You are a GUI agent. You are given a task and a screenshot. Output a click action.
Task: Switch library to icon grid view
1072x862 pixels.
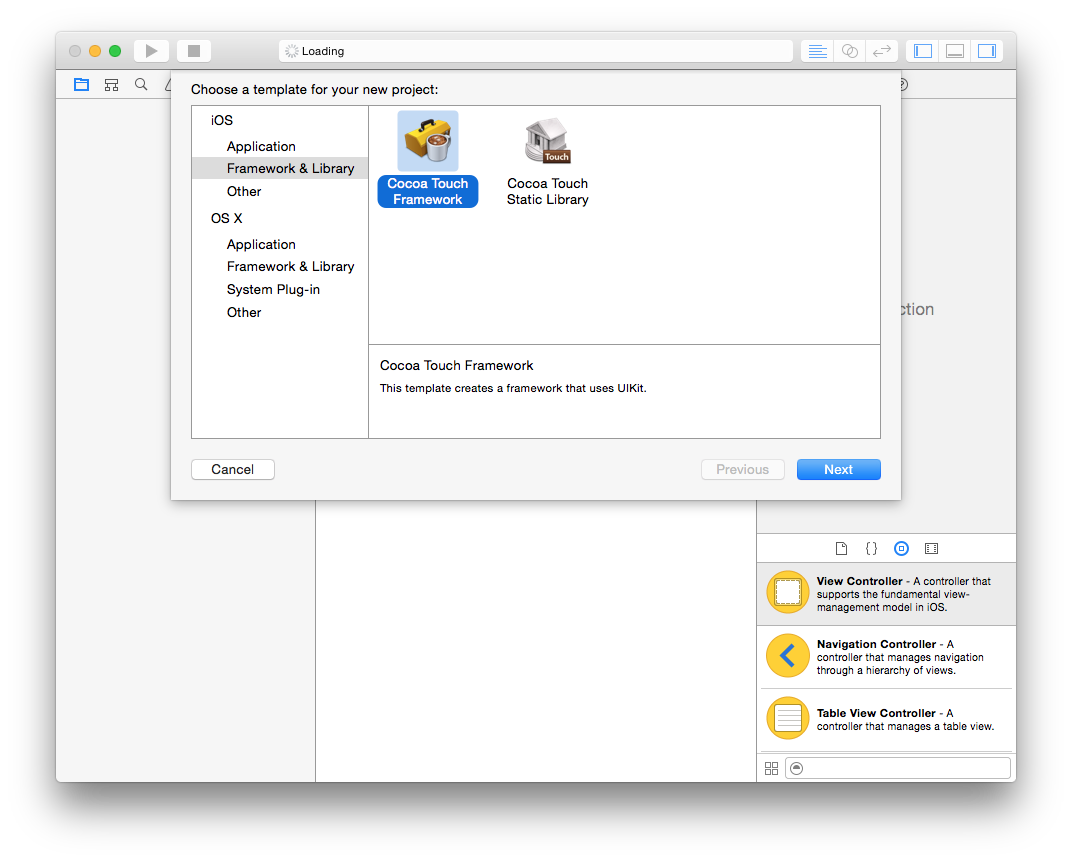pos(771,768)
